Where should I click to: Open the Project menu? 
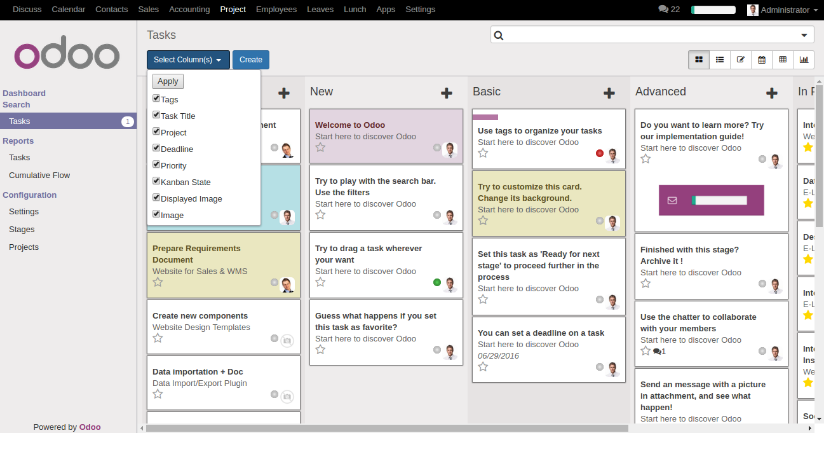(233, 9)
